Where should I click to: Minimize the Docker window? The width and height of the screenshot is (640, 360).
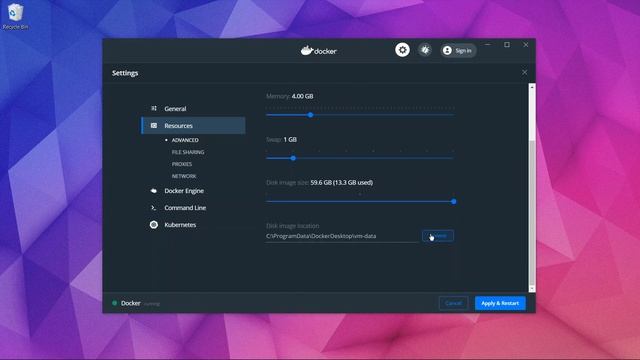(488, 44)
